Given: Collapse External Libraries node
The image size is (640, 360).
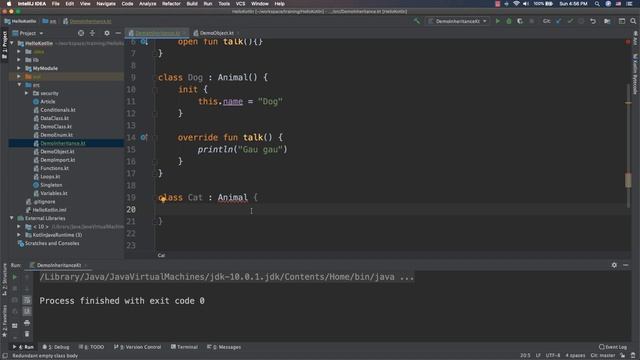Looking at the screenshot, I should coord(12,218).
